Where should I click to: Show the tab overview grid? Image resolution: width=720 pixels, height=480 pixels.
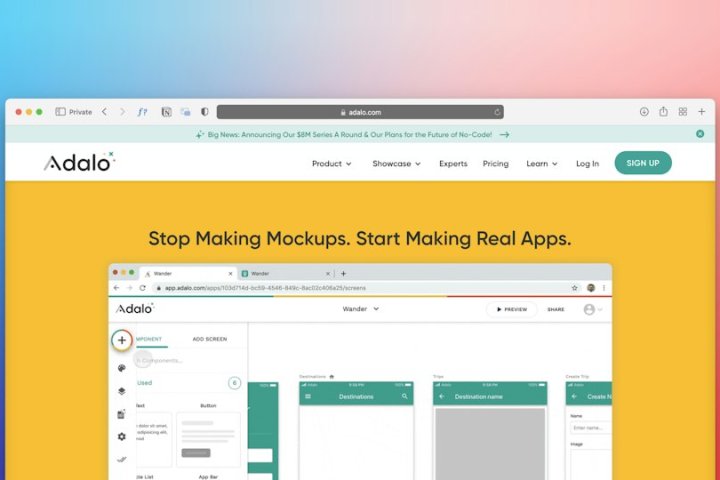tap(683, 112)
